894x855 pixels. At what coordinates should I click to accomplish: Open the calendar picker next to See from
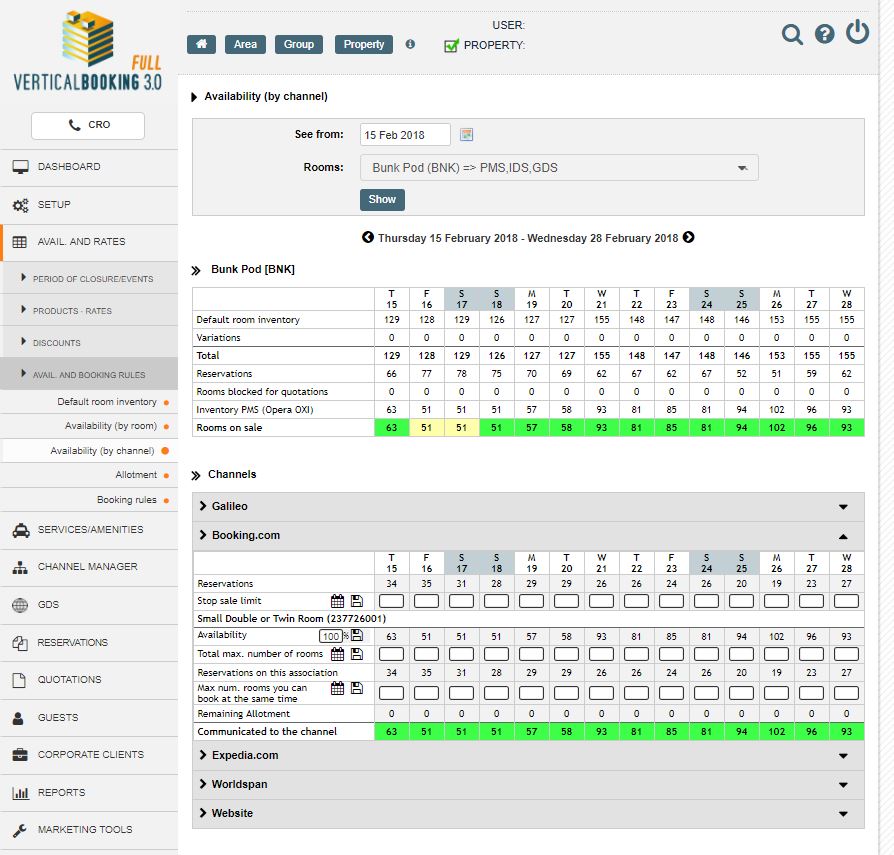466,135
